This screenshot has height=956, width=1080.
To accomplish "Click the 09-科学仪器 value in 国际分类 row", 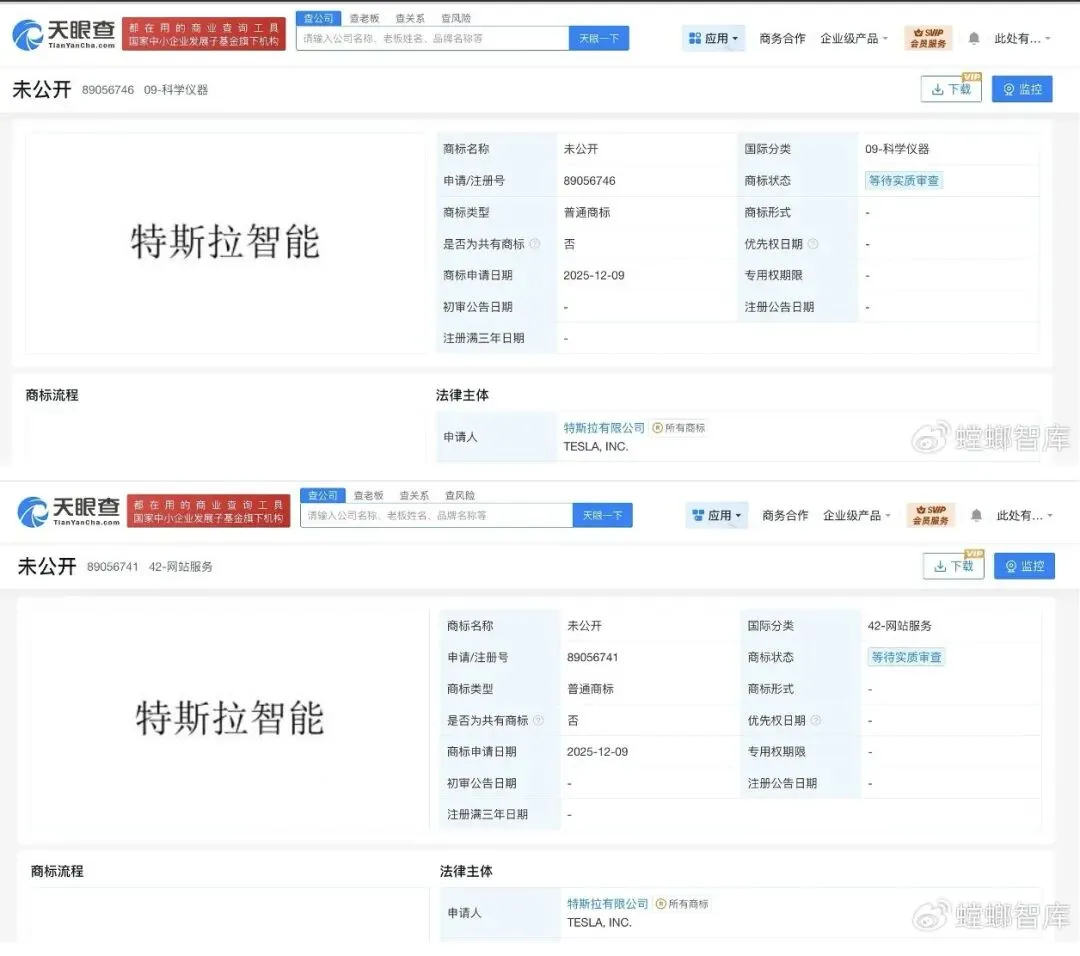I will (x=897, y=149).
